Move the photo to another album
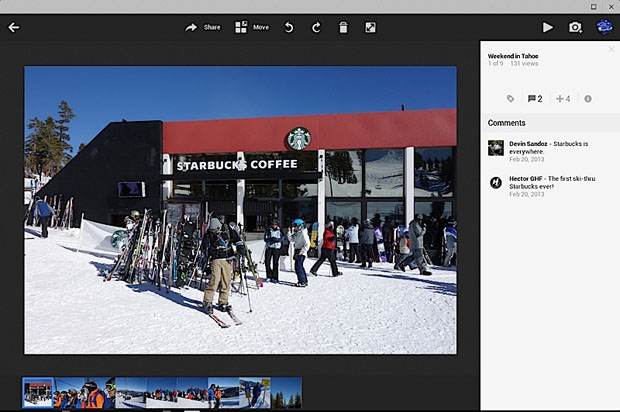Screen dimensions: 620x412 pos(252,27)
